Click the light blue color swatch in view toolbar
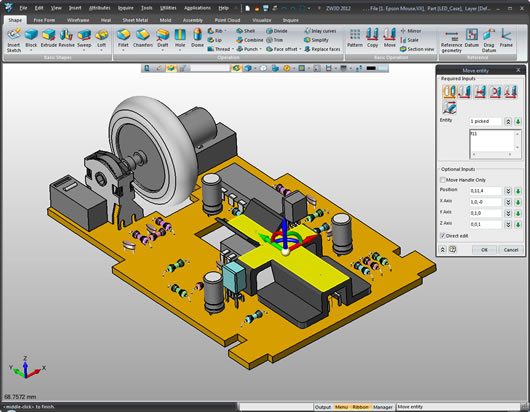Screen dimensions: 530x412 tap(383, 68)
